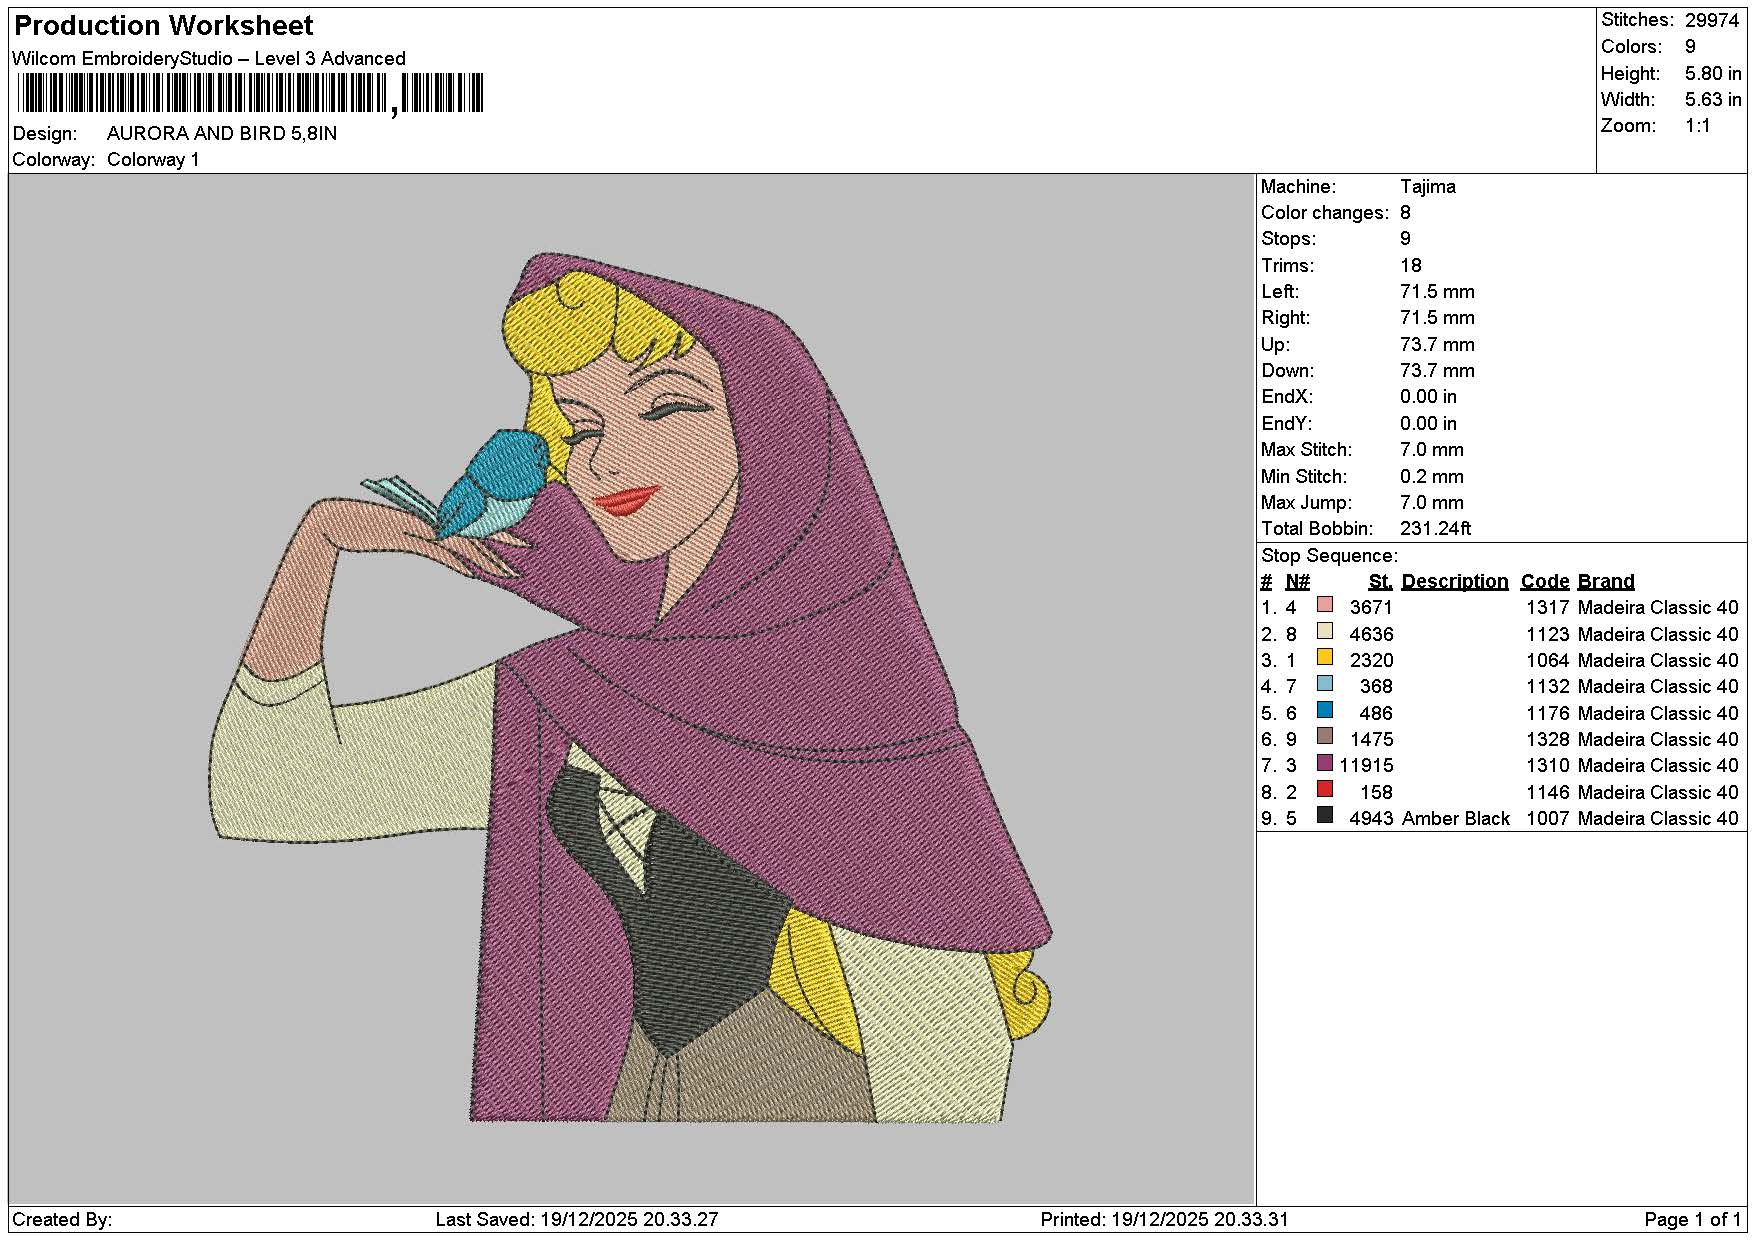Click the brown swatch for stop 6
This screenshot has width=1755, height=1240.
point(1325,737)
